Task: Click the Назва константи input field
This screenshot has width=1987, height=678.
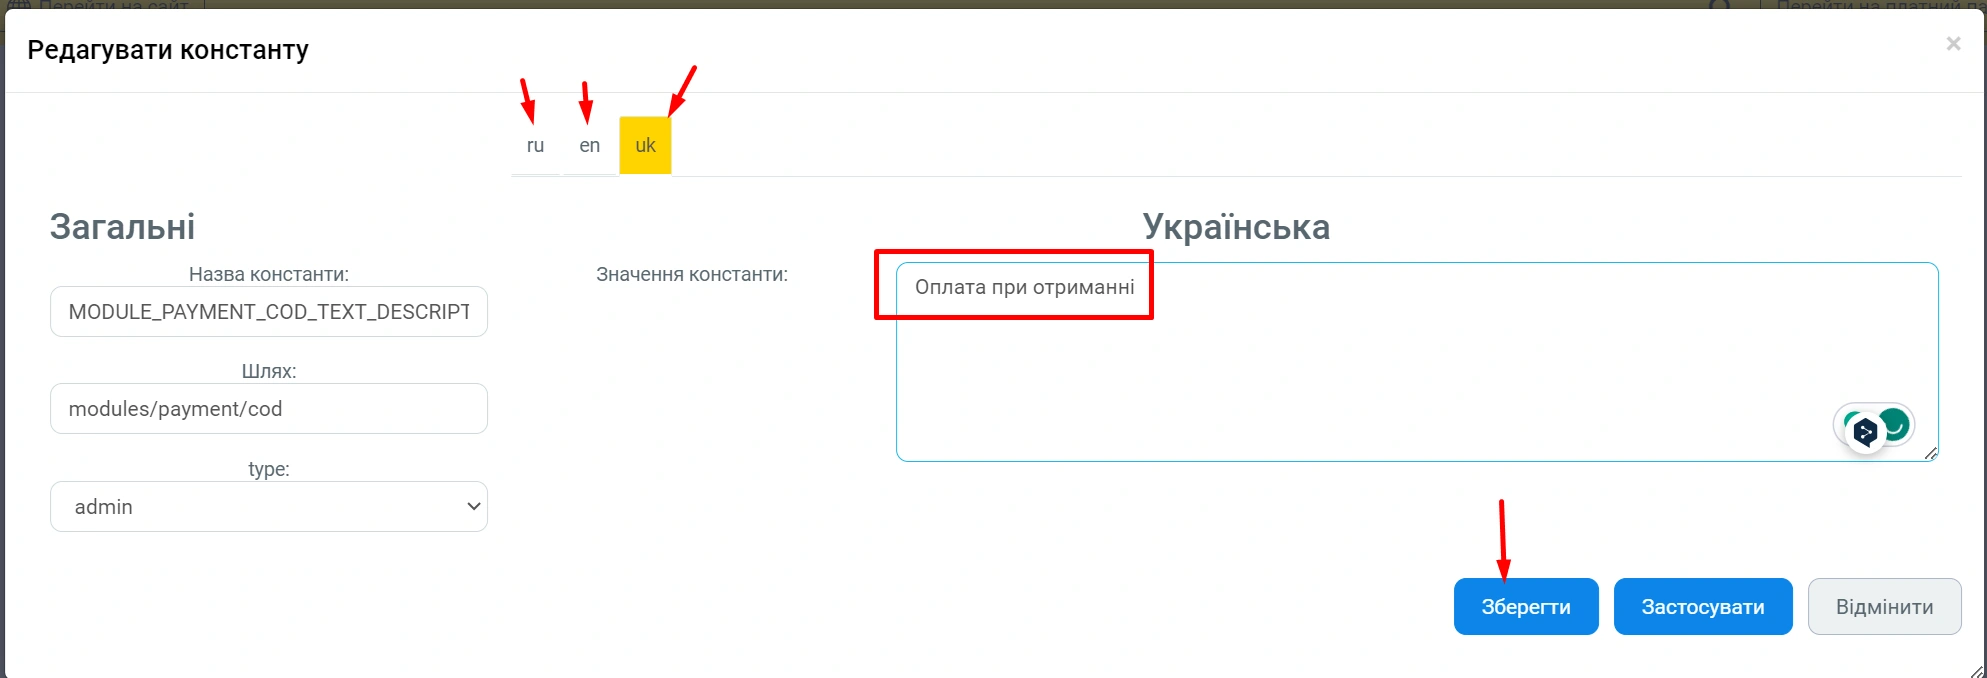Action: pyautogui.click(x=269, y=312)
